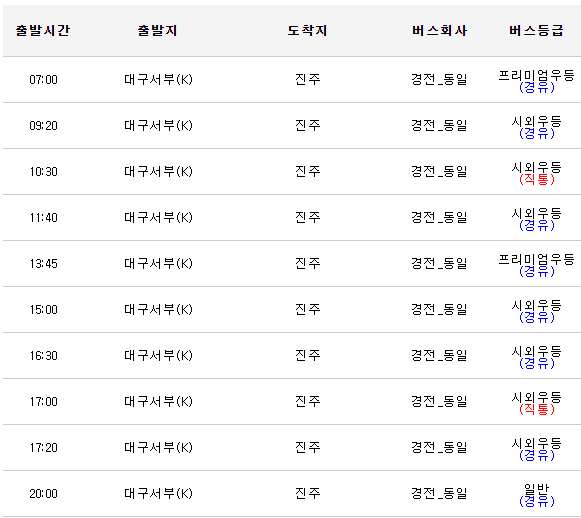The image size is (581, 518).
Task: Click 경전_동일 company in the 20:00 row
Action: [x=439, y=493]
